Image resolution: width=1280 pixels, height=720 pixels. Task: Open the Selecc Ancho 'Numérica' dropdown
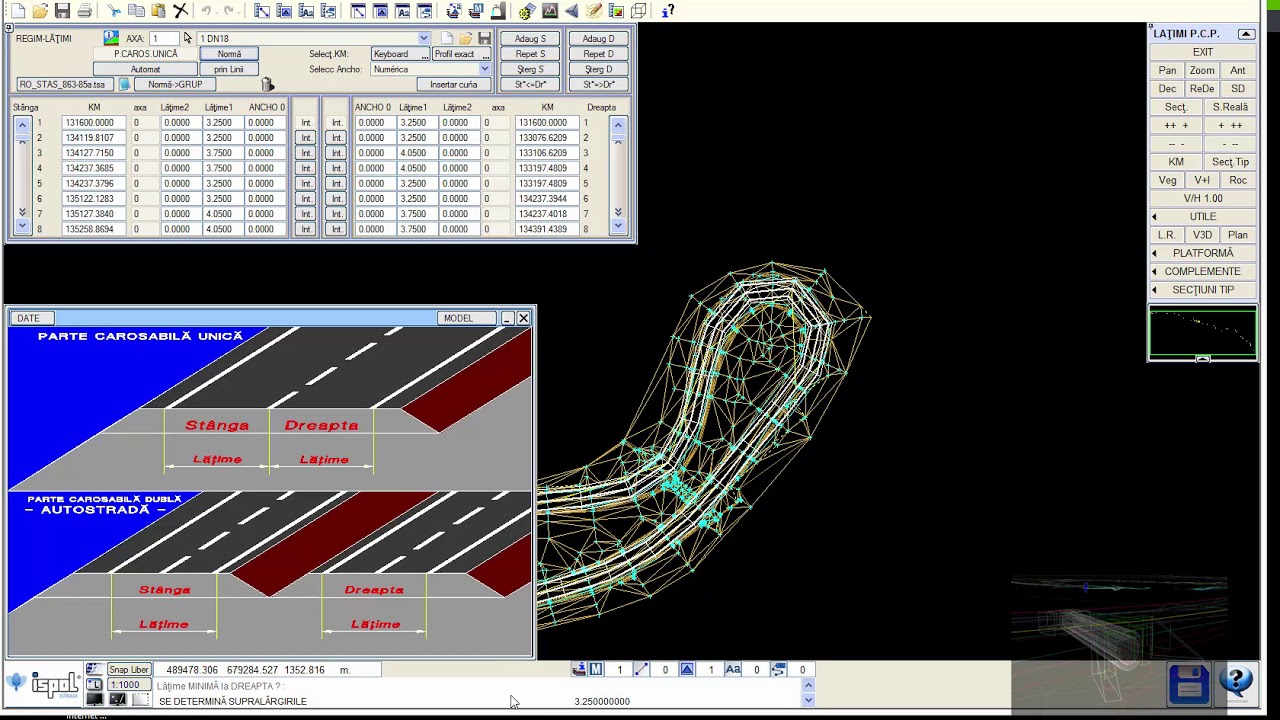[484, 69]
